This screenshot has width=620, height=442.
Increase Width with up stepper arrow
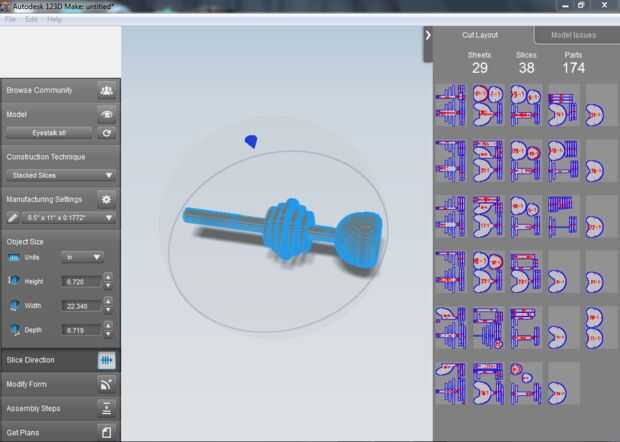click(x=108, y=301)
